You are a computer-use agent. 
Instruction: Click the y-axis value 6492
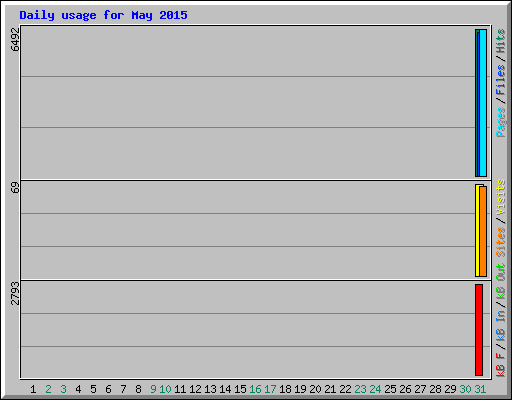15,39
